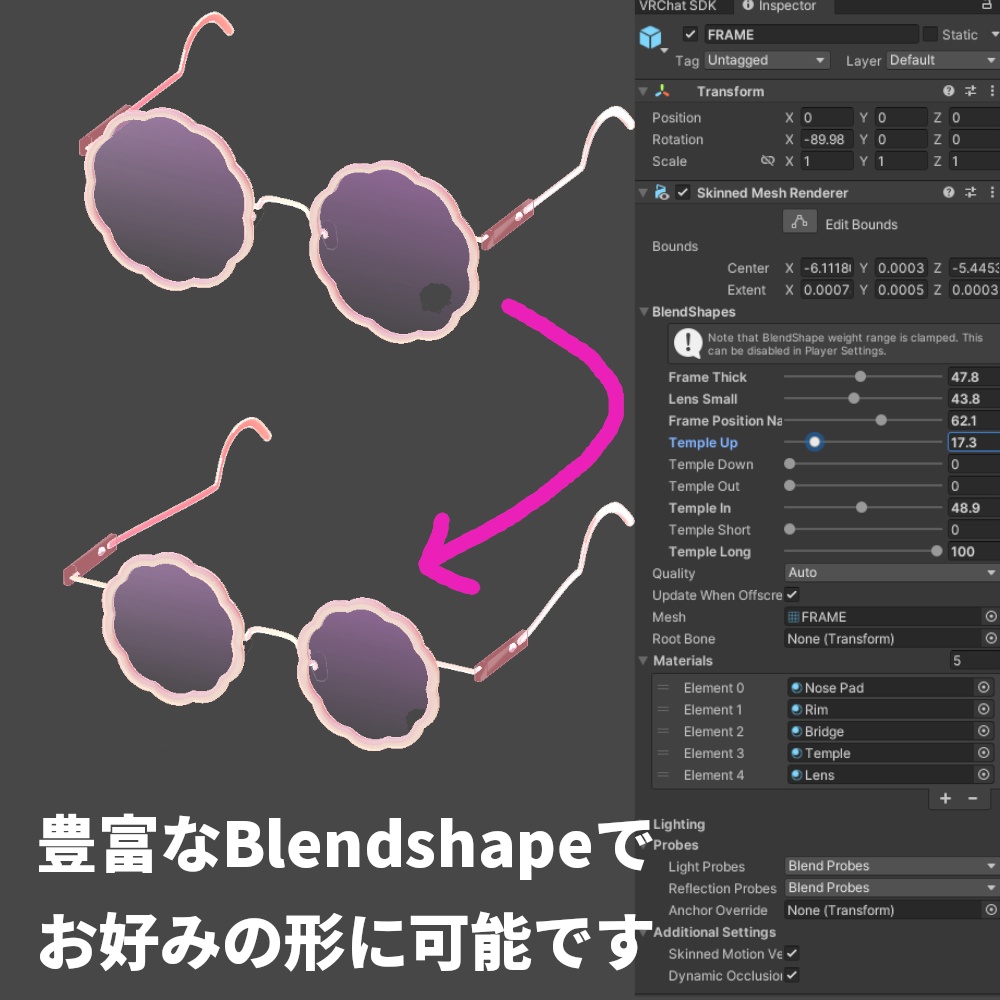The height and width of the screenshot is (1000, 1000).
Task: Click the Bounds Center X value field
Action: [827, 268]
